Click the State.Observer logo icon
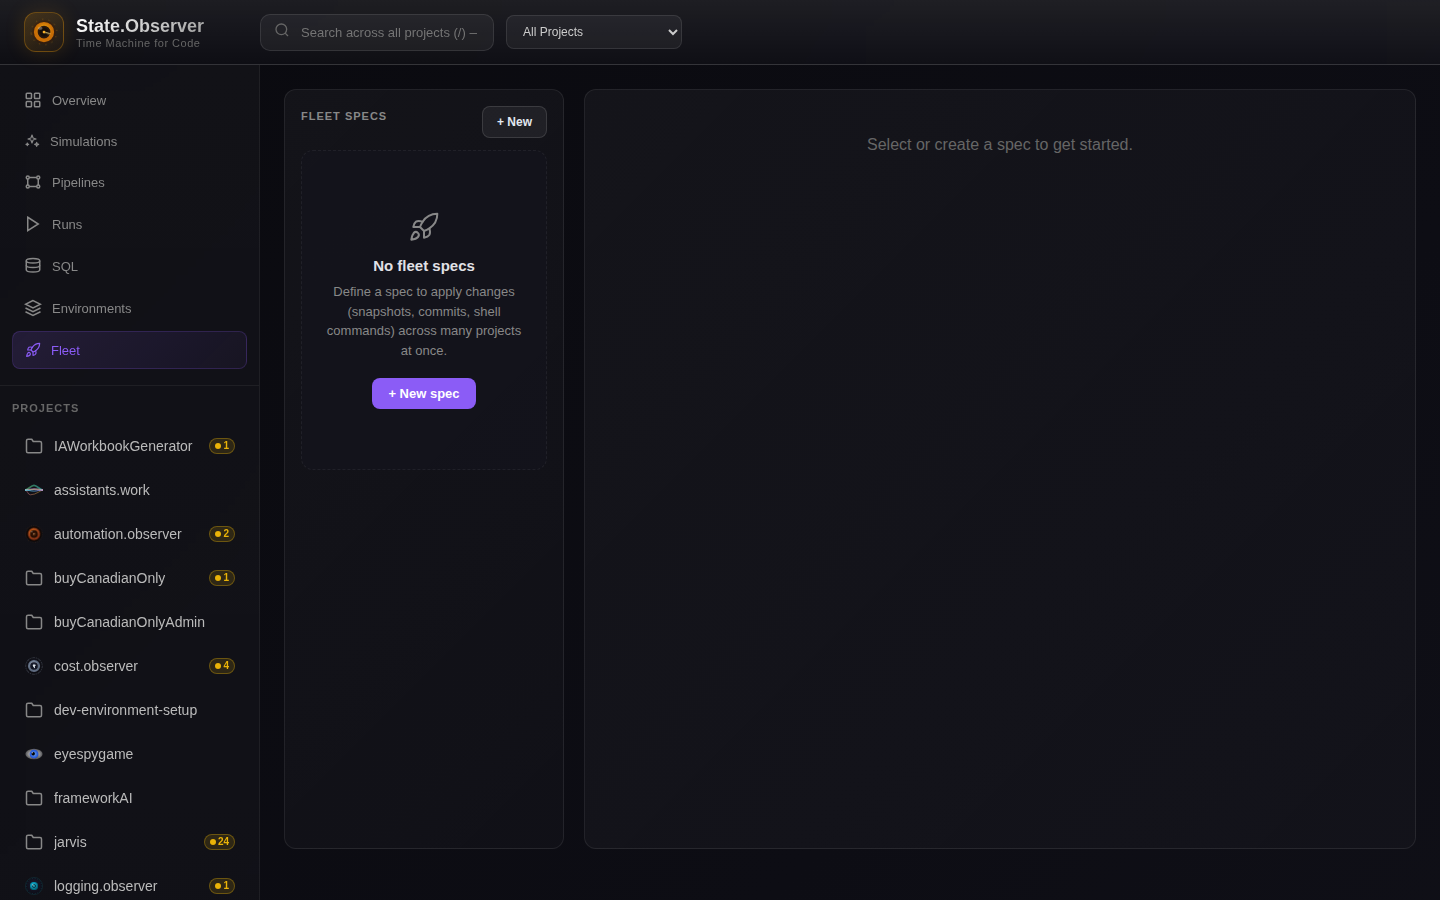This screenshot has width=1440, height=900. point(44,32)
